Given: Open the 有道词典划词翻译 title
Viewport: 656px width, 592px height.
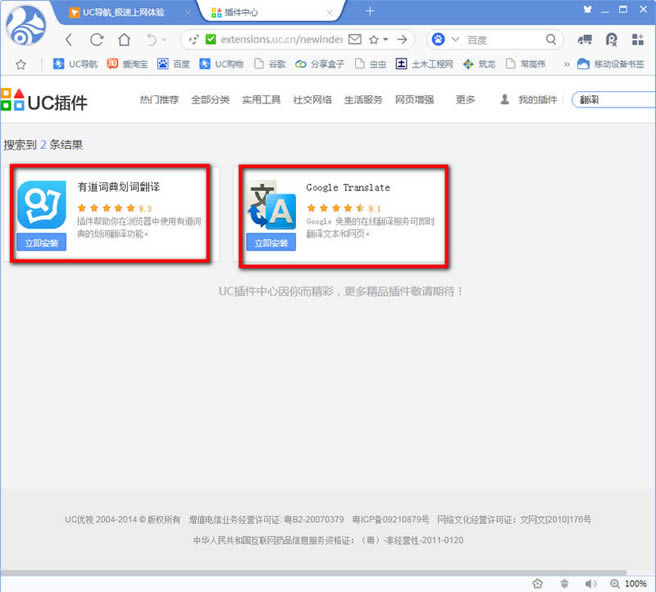Looking at the screenshot, I should tap(118, 187).
